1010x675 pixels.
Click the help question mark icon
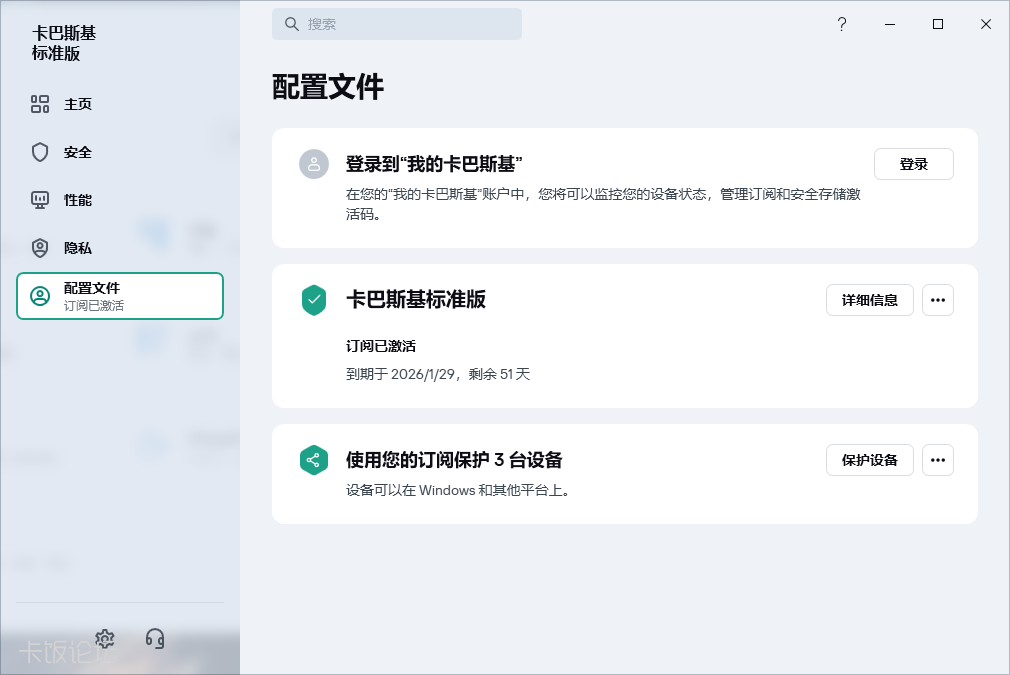[x=842, y=24]
